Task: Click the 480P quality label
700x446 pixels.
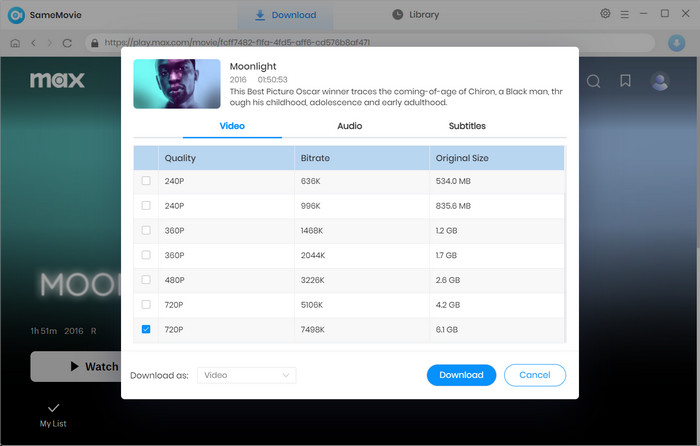Action: [x=175, y=280]
